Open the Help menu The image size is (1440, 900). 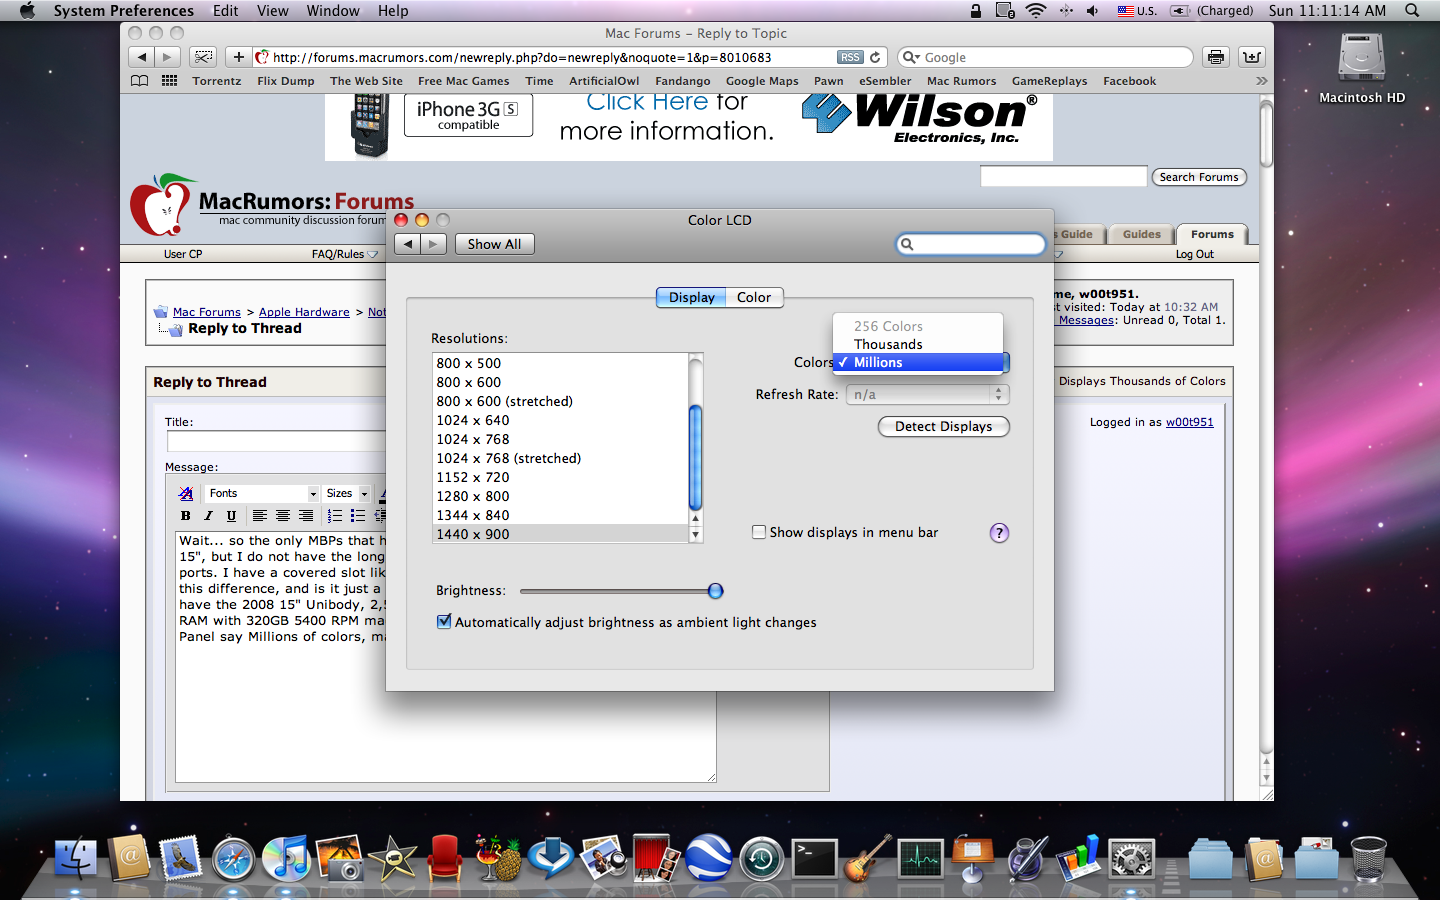pyautogui.click(x=393, y=11)
